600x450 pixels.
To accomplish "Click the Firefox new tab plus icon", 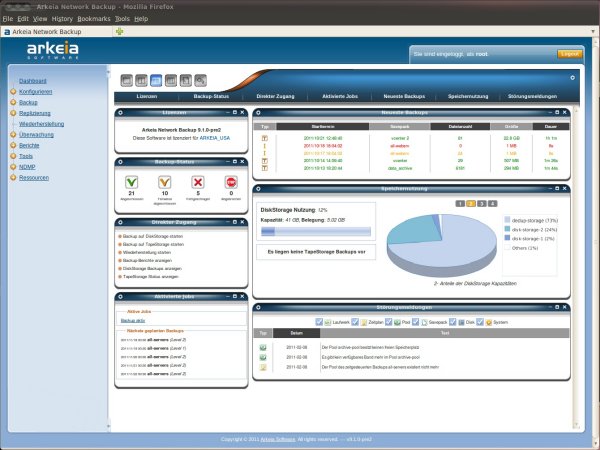I will (x=119, y=31).
